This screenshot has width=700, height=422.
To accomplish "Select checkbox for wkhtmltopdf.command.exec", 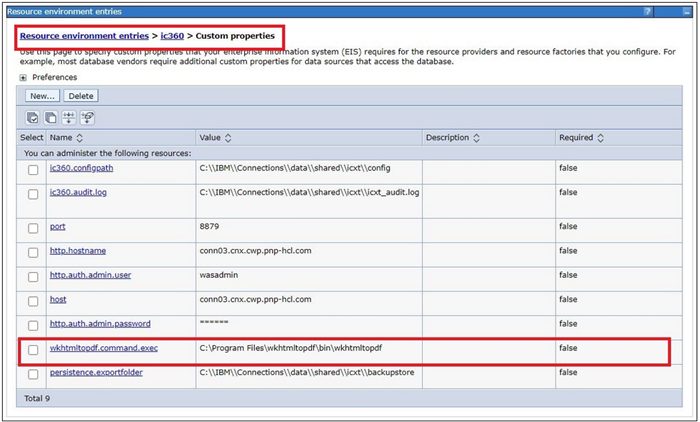I will 33,350.
